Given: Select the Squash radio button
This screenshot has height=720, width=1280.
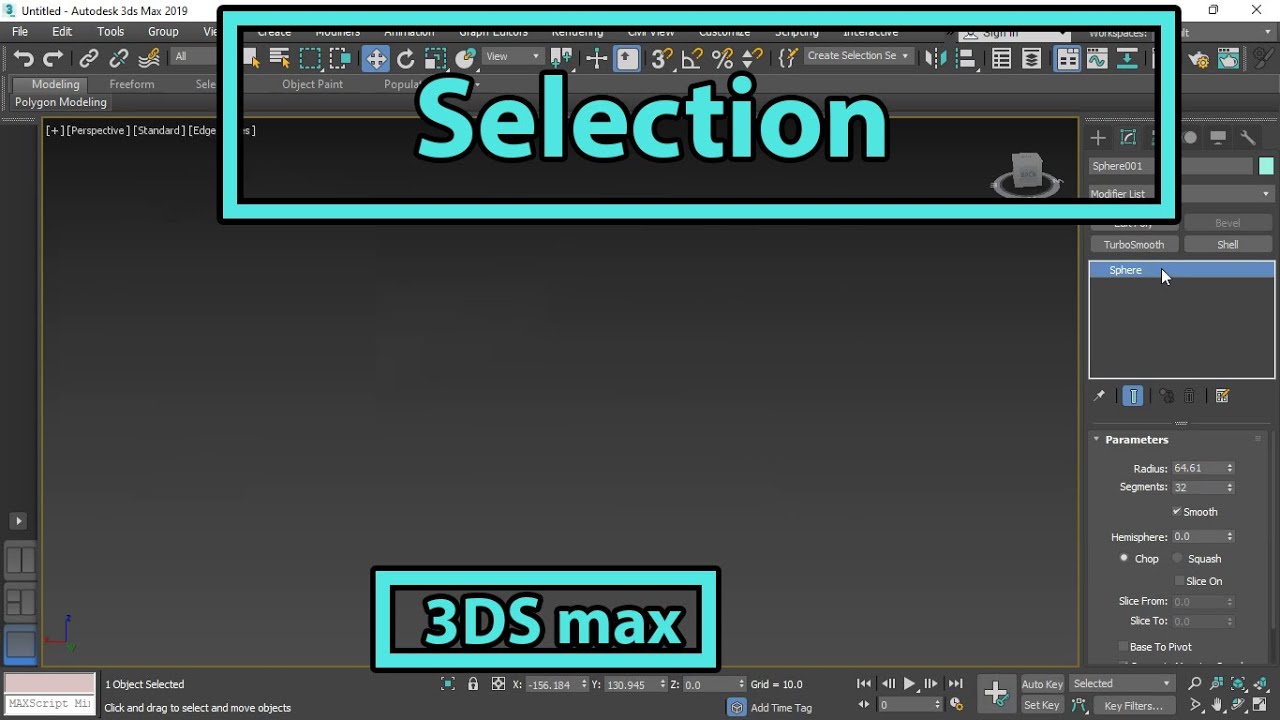Looking at the screenshot, I should pyautogui.click(x=1177, y=558).
